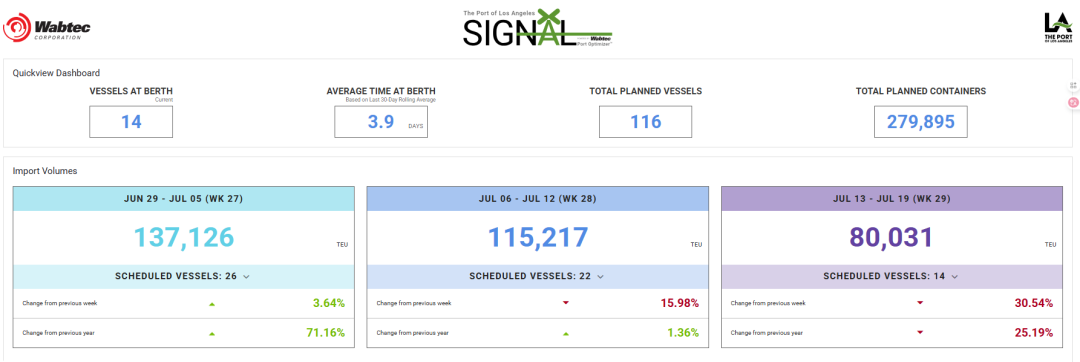Open the Port of Los Angeles Signal logo
The height and width of the screenshot is (362, 1080).
[x=537, y=28]
